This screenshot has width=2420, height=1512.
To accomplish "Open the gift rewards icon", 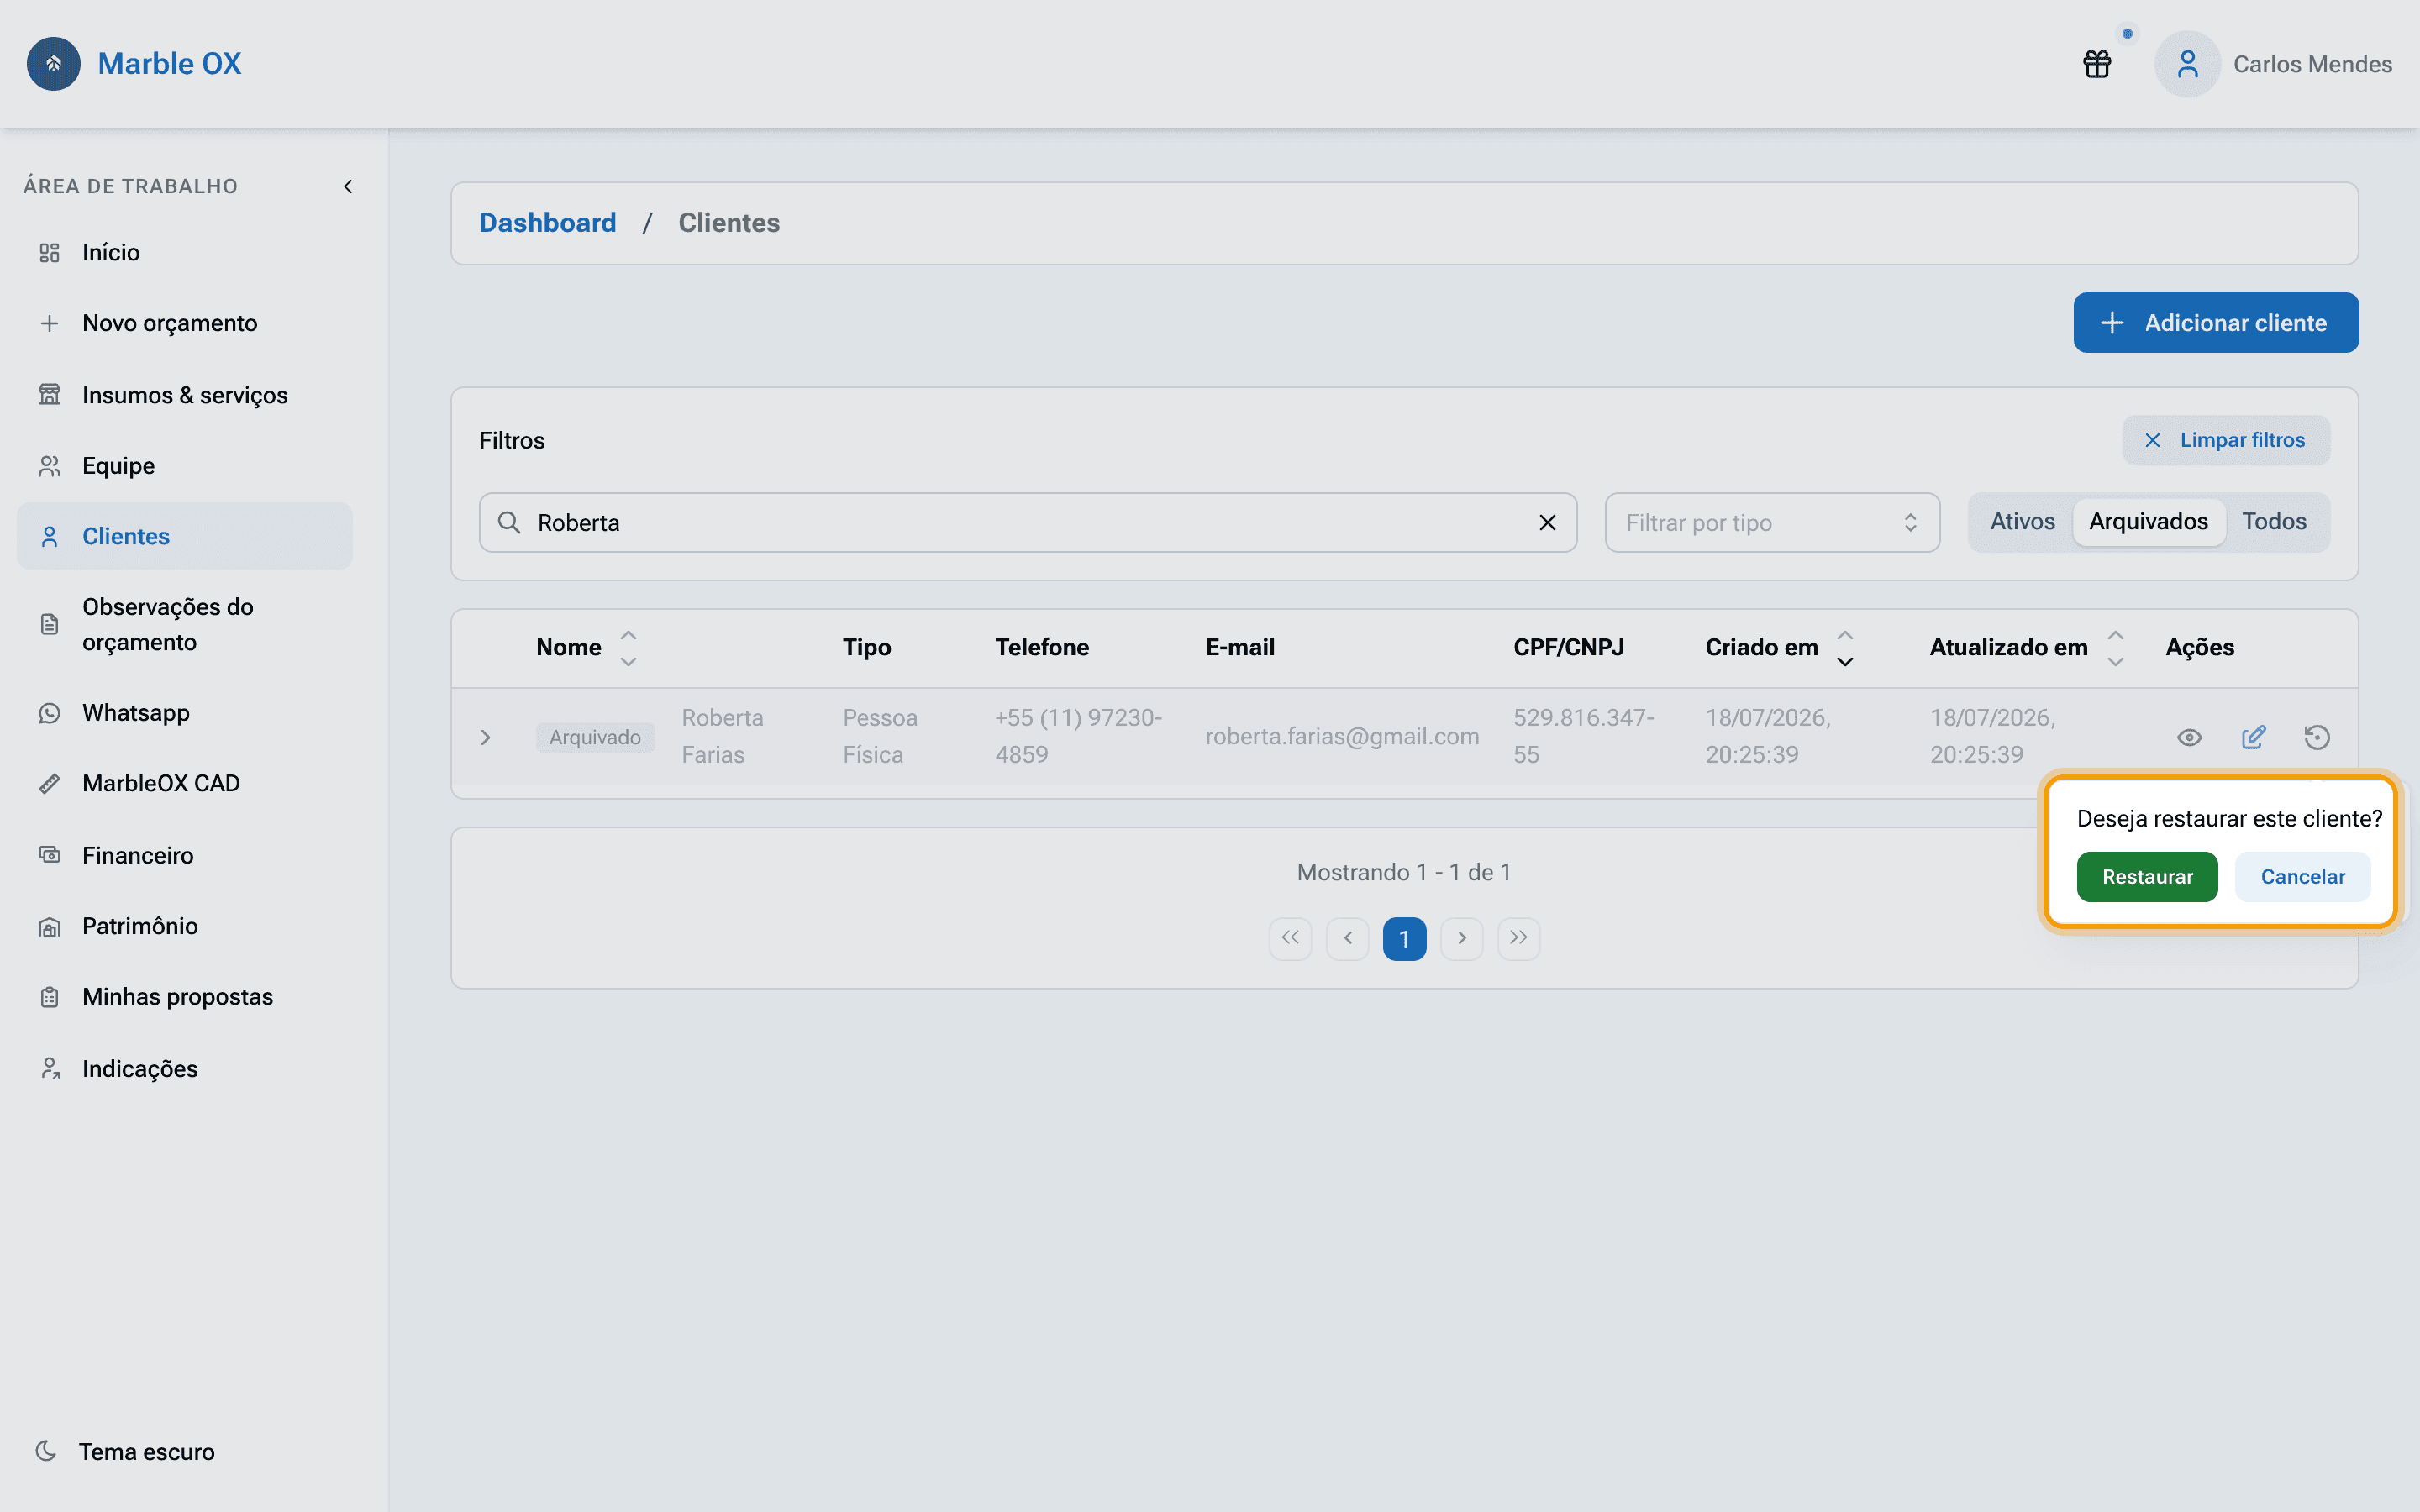I will [x=2097, y=64].
